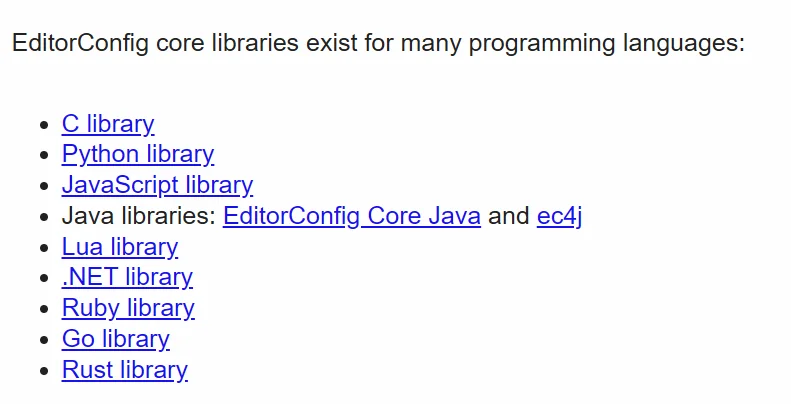
Task: Follow the Go library link
Action: click(116, 339)
